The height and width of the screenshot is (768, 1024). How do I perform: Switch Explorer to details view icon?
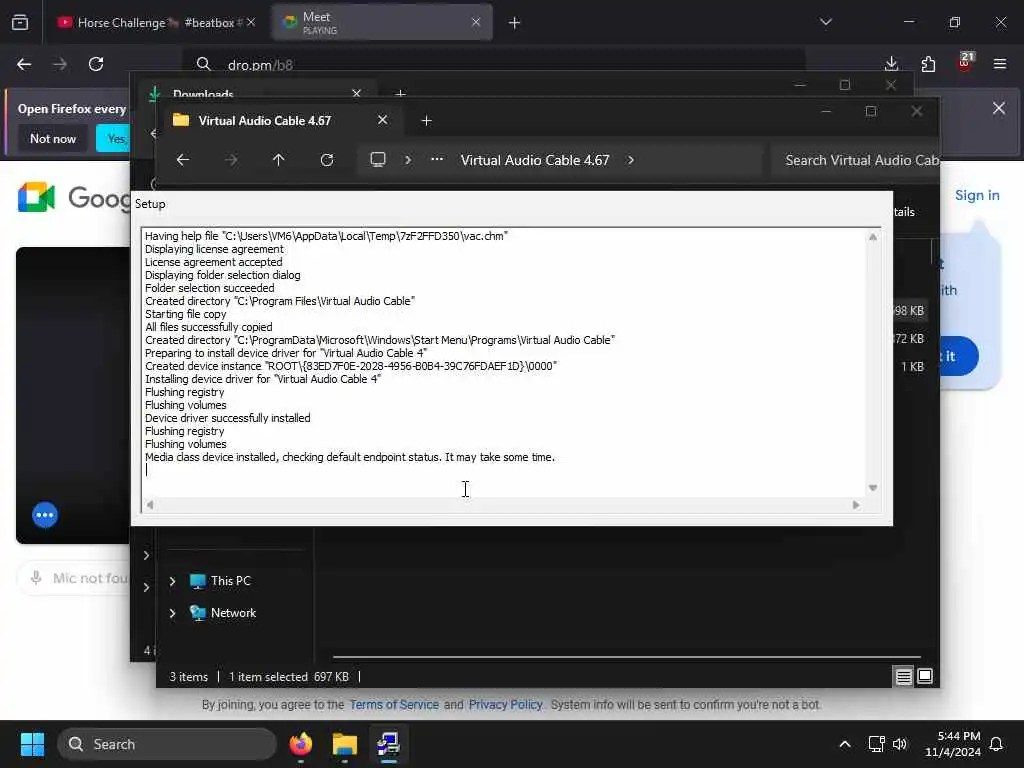click(904, 677)
